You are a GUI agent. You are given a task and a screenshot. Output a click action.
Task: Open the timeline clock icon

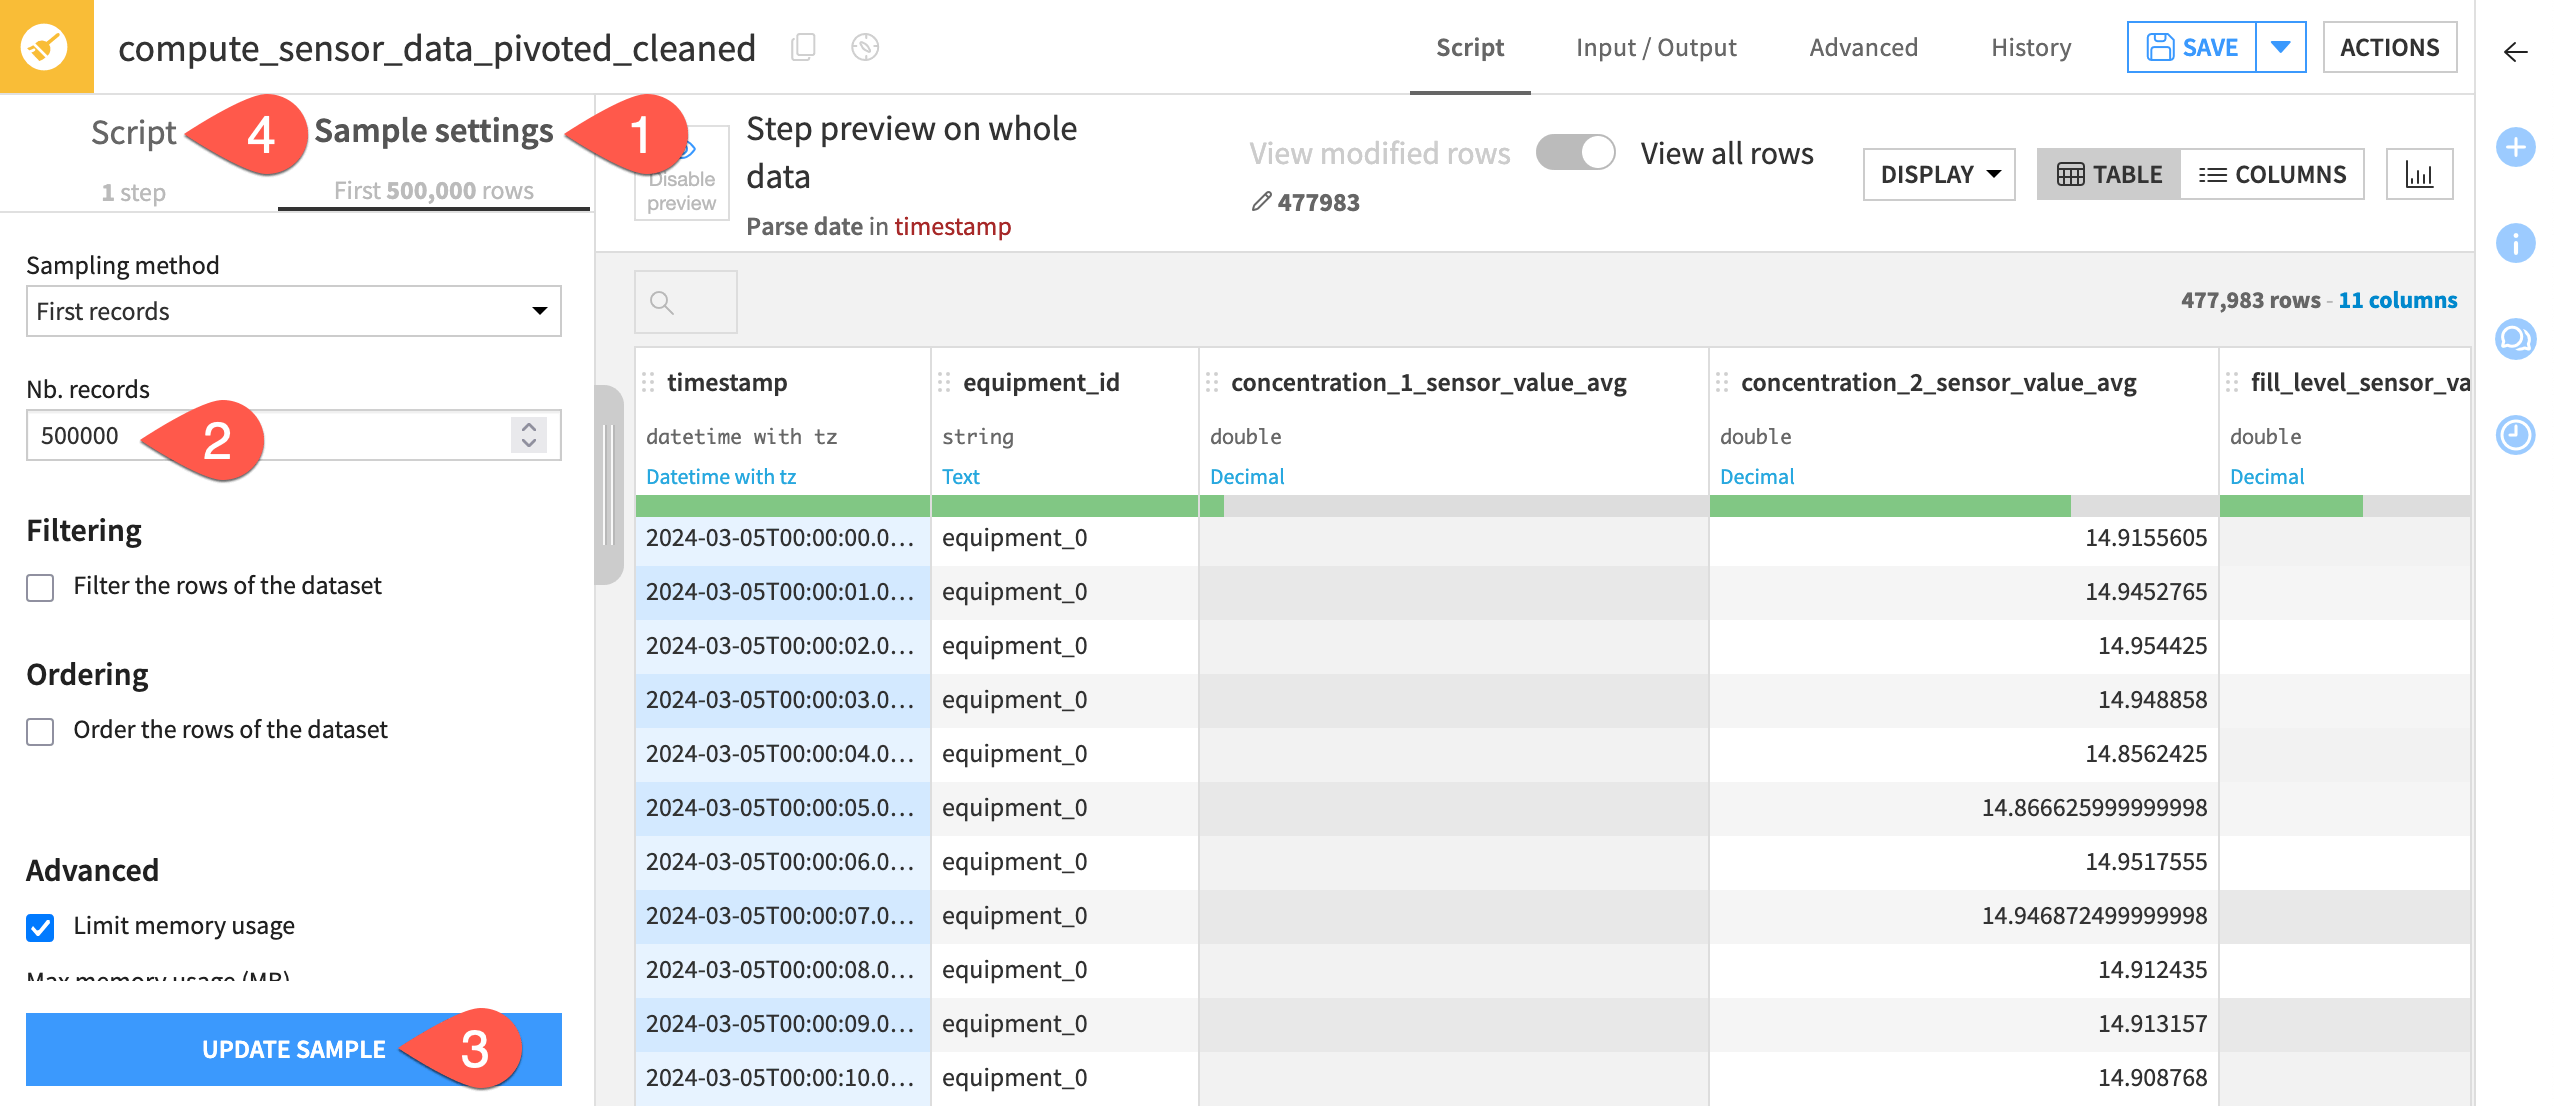[x=2515, y=435]
